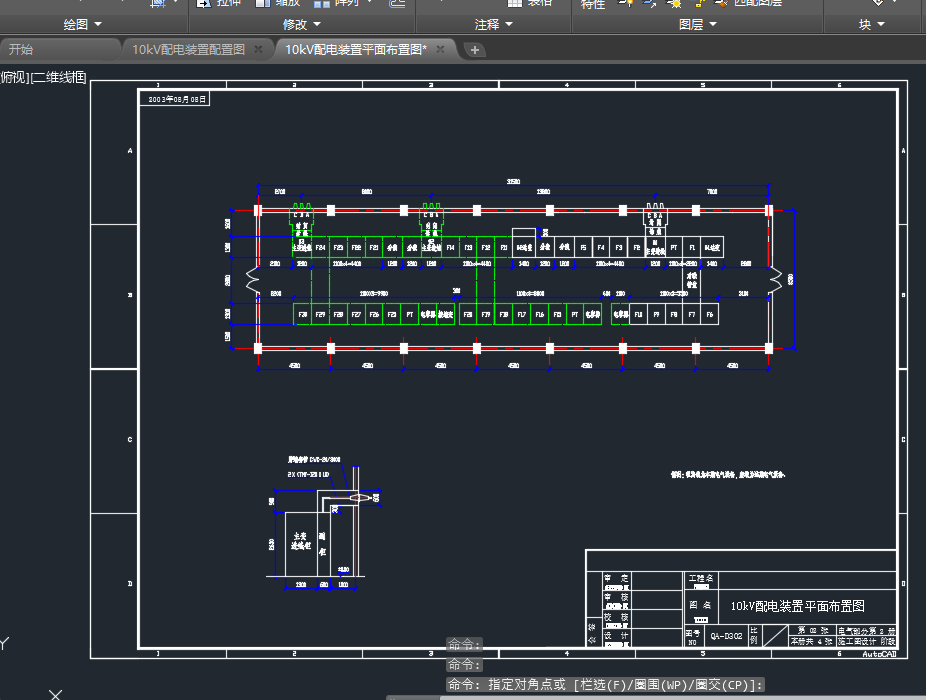926x700 pixels.
Task: Expand the 块 panel flyout
Action: (x=872, y=24)
